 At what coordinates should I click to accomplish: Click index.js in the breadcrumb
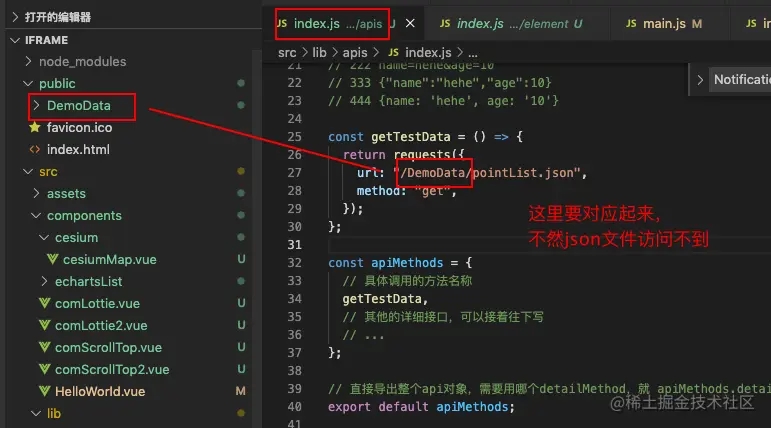pos(428,53)
